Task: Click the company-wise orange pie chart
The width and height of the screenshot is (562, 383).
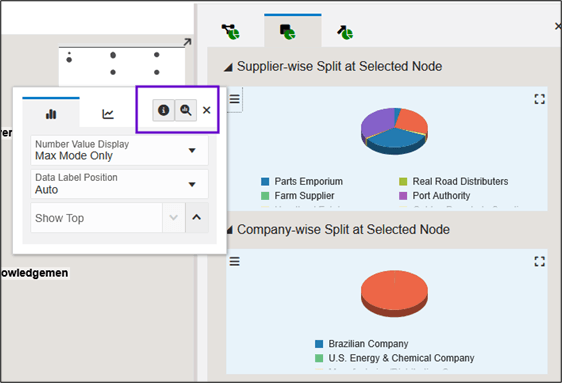Action: pos(394,293)
